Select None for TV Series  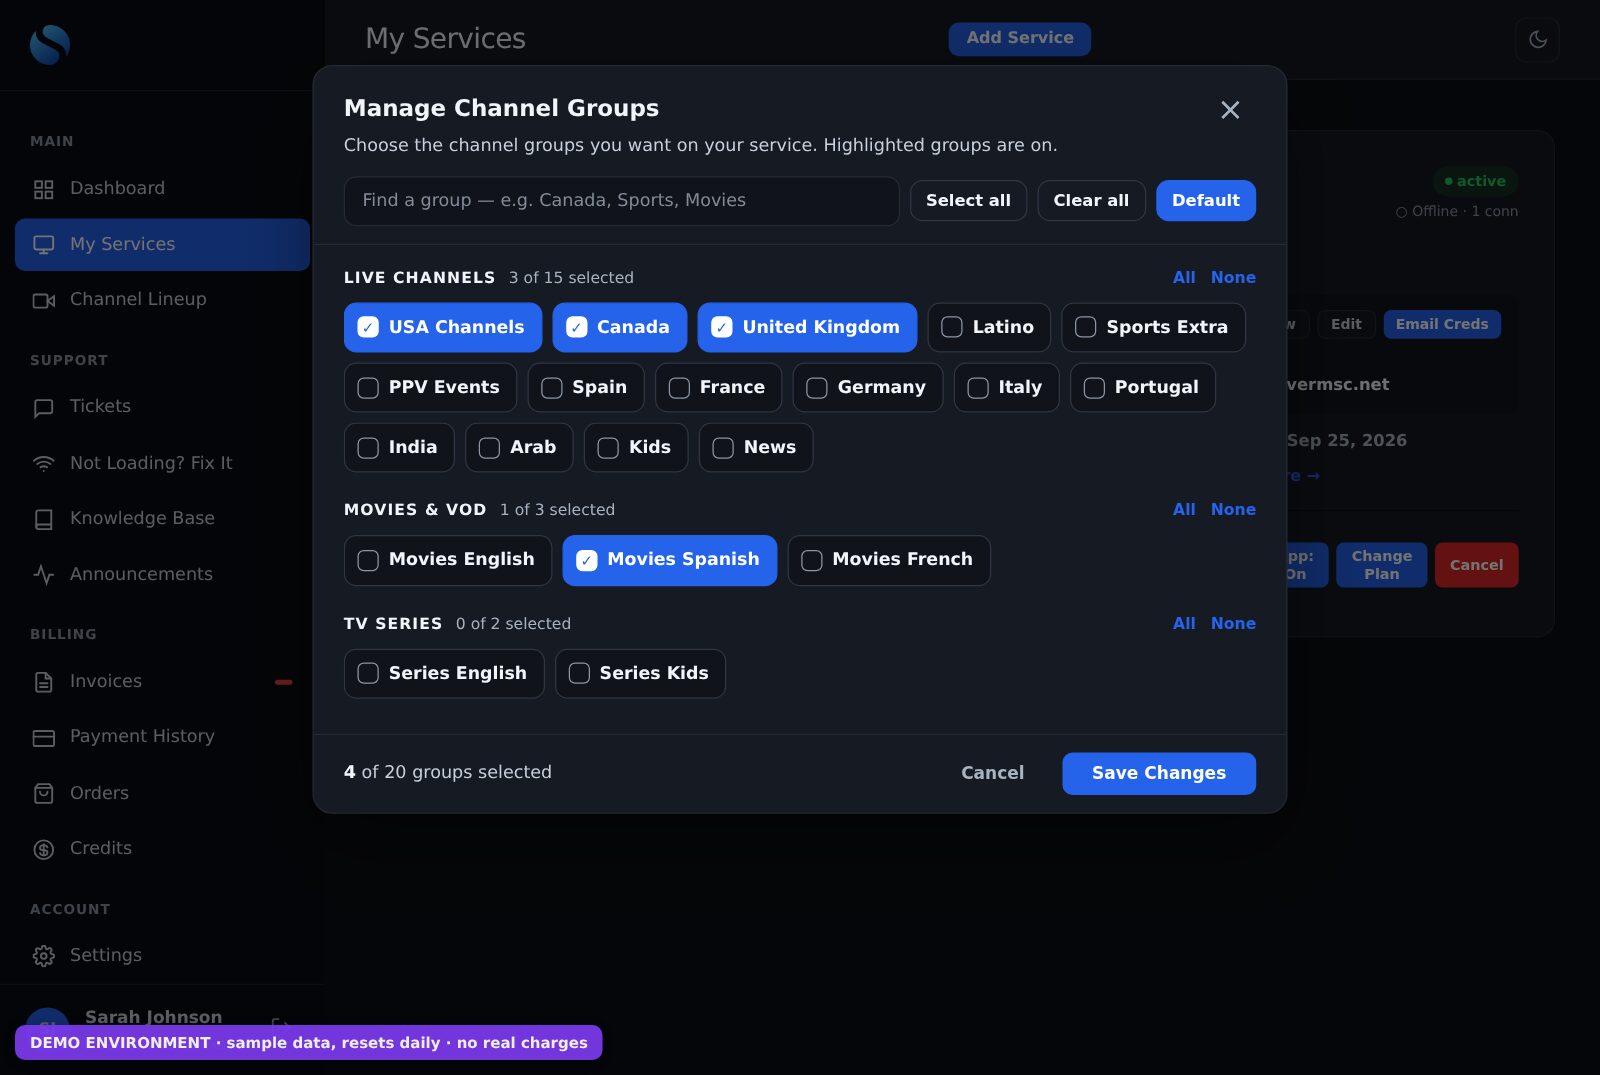coord(1233,624)
